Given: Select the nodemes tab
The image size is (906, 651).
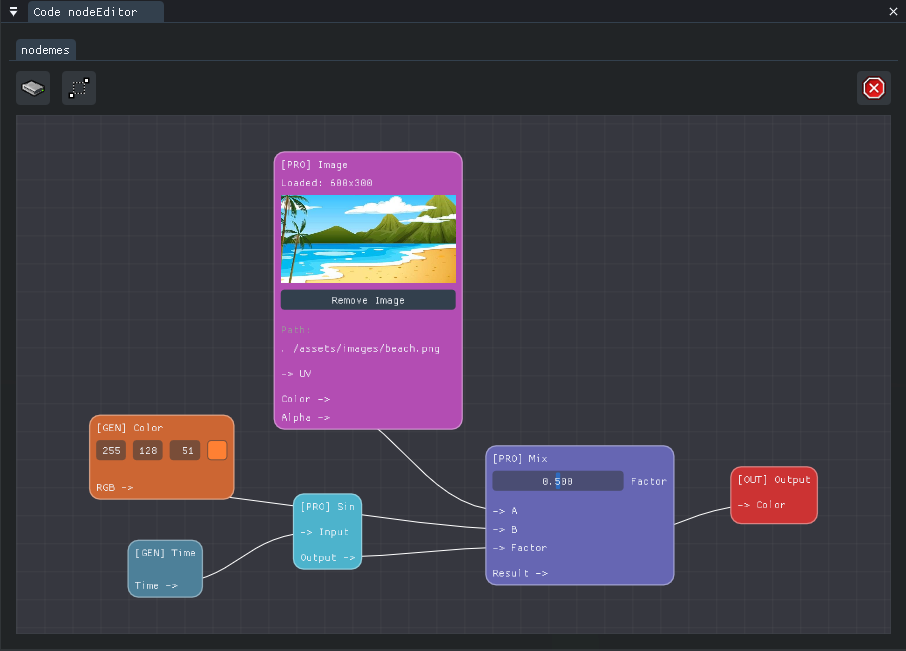Looking at the screenshot, I should [x=45, y=49].
